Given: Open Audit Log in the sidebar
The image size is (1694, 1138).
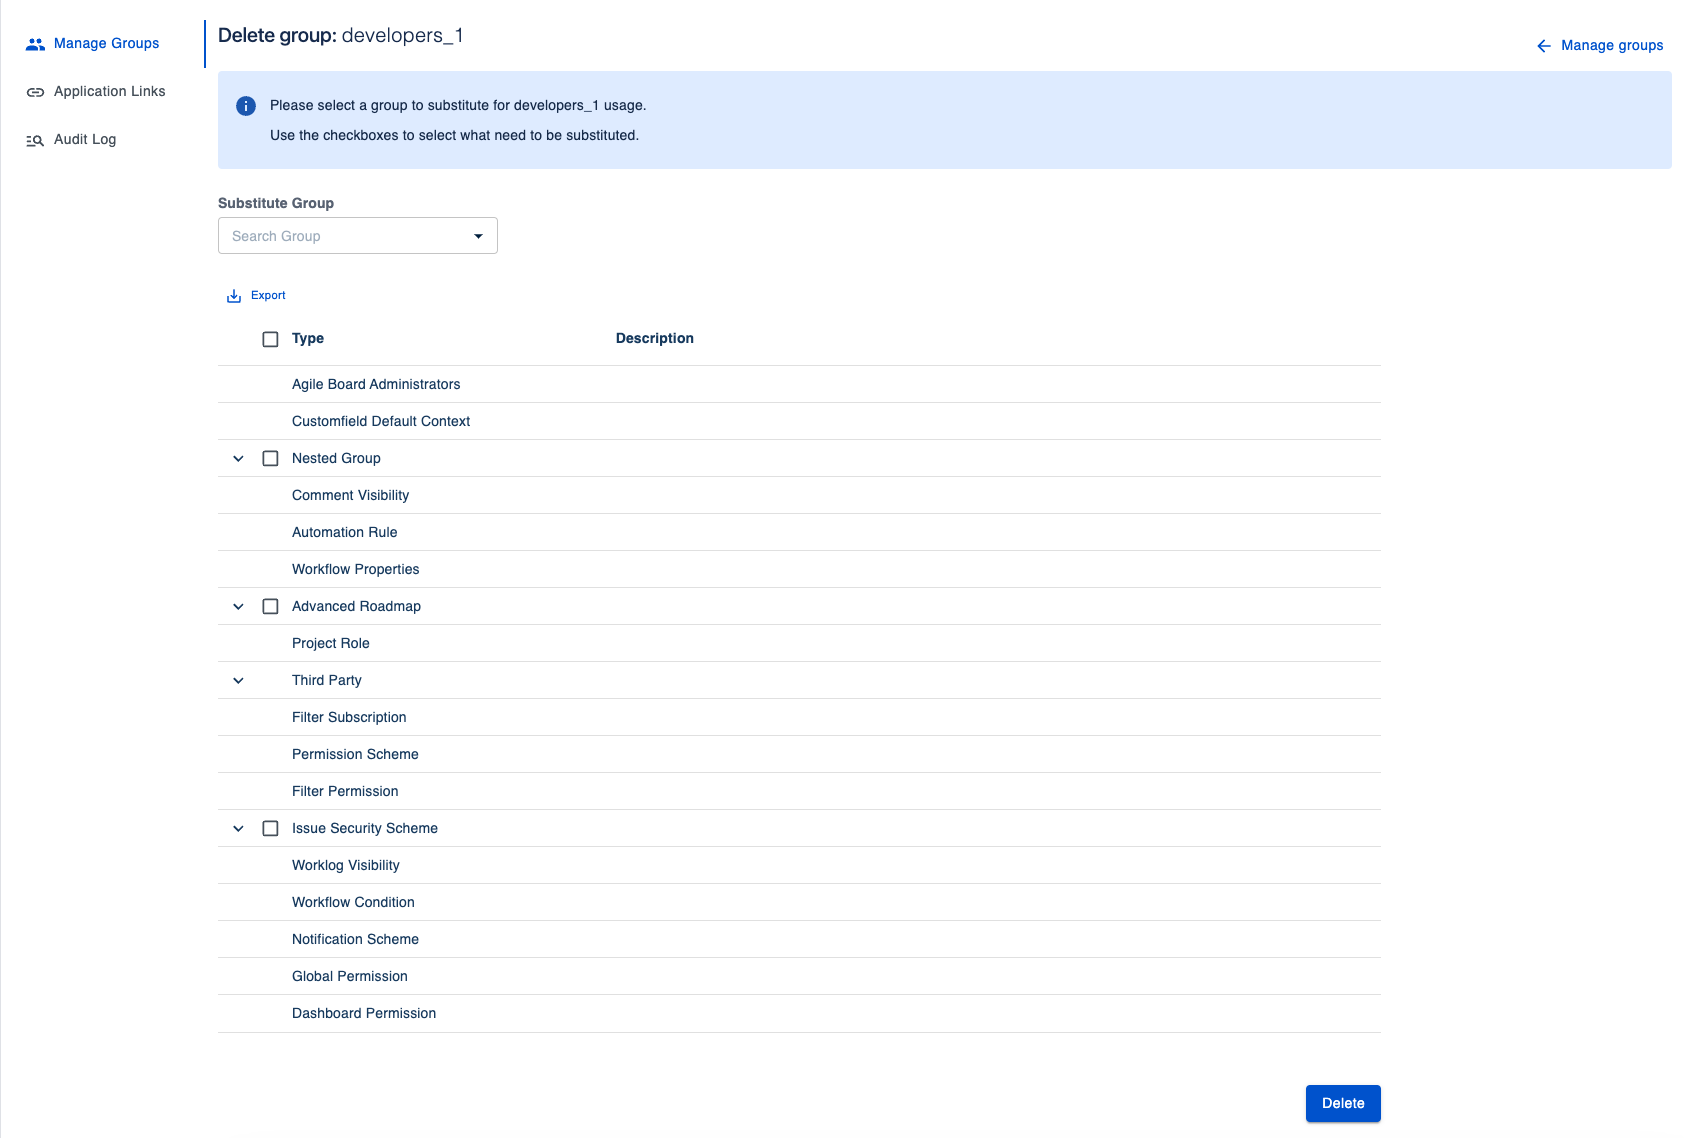Looking at the screenshot, I should click(x=85, y=140).
